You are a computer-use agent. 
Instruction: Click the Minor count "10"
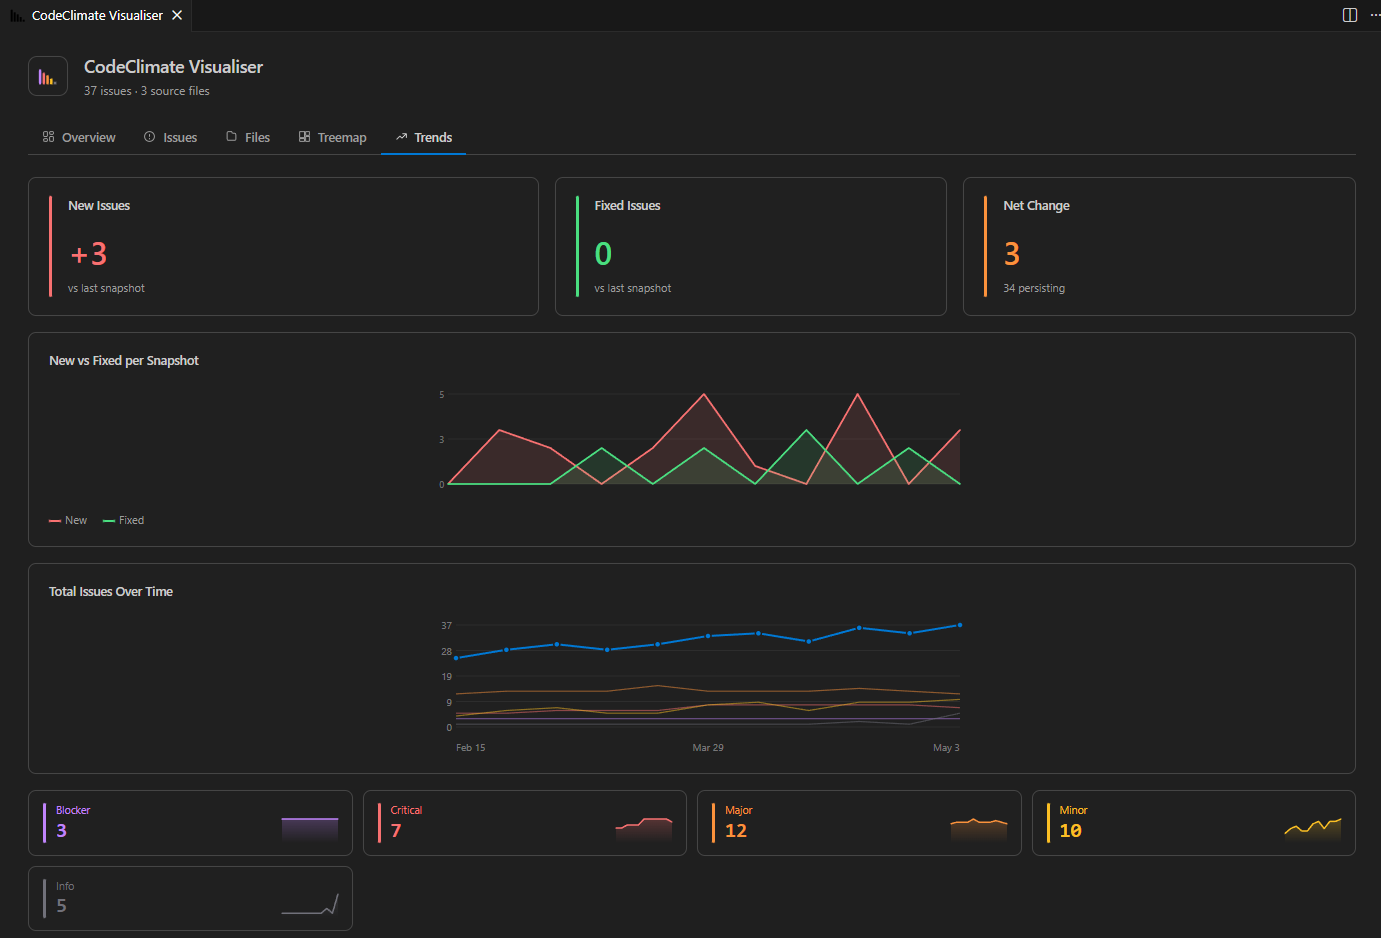[1070, 831]
